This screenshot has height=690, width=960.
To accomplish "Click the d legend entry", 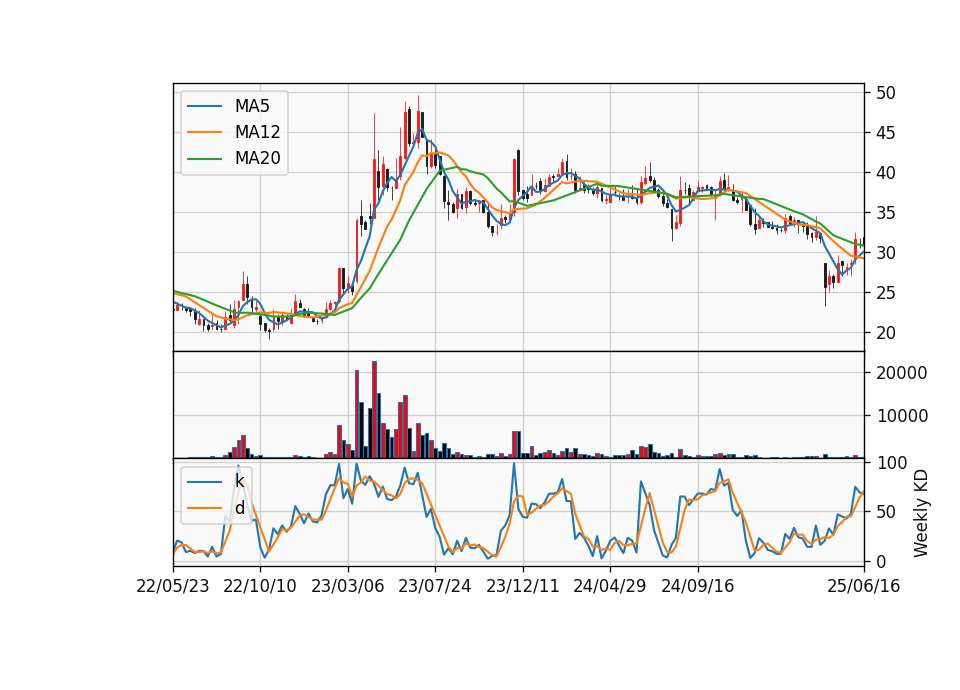I will [x=216, y=508].
